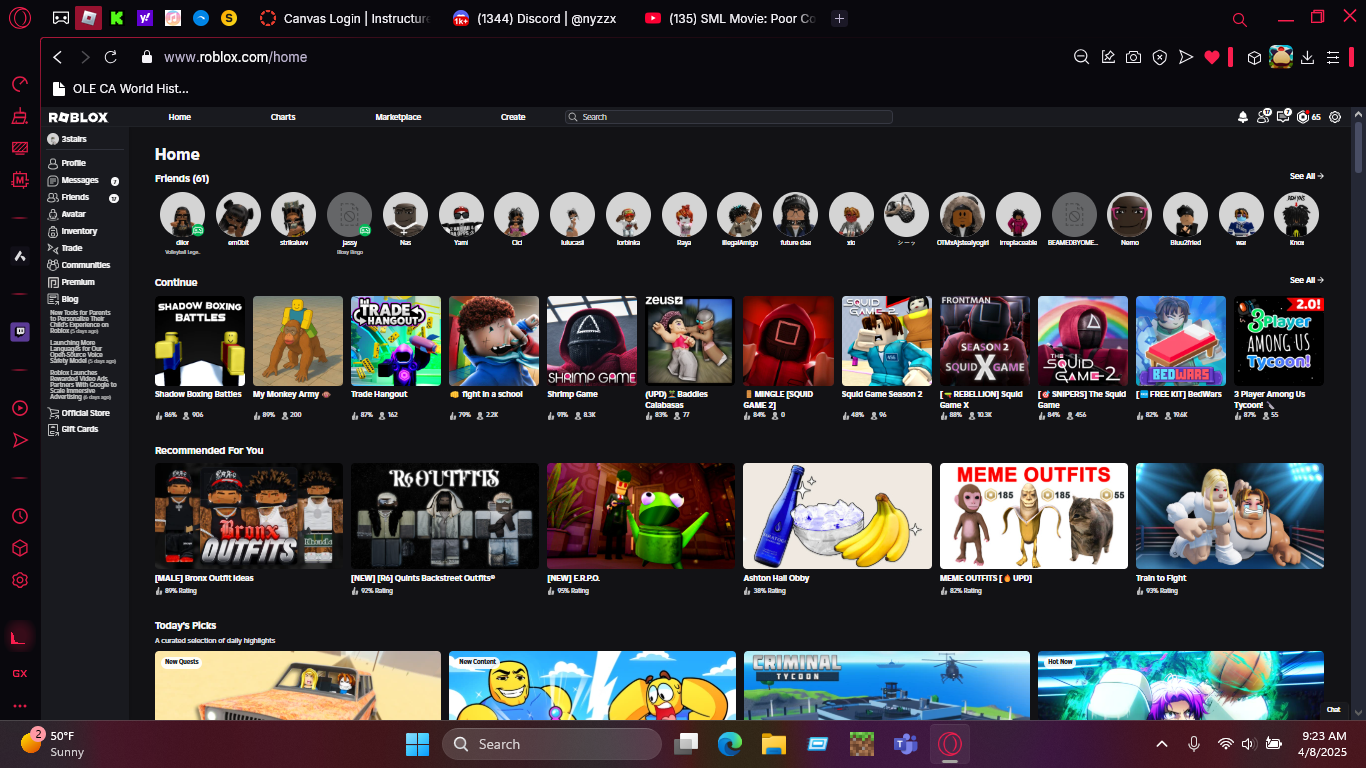Click the Roblox notifications bell
Image resolution: width=1366 pixels, height=768 pixels.
click(1243, 117)
